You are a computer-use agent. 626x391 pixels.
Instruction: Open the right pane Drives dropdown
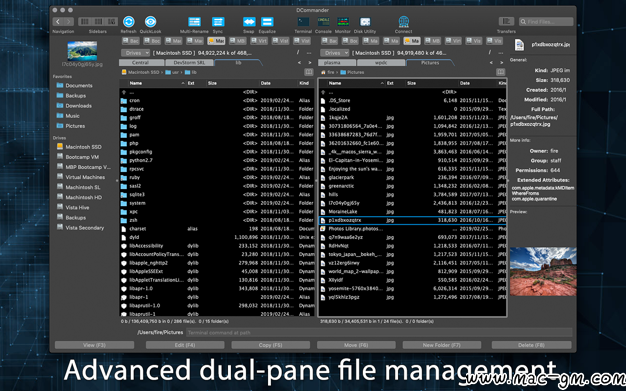pos(335,53)
